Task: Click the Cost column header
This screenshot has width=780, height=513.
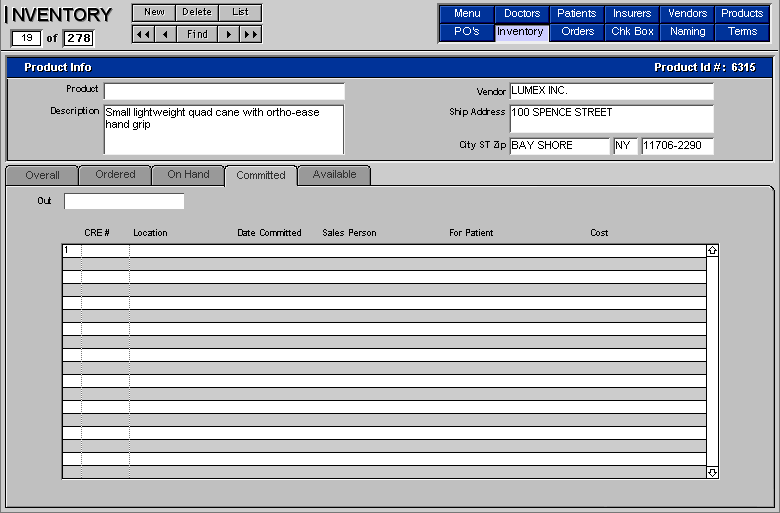Action: [x=599, y=233]
